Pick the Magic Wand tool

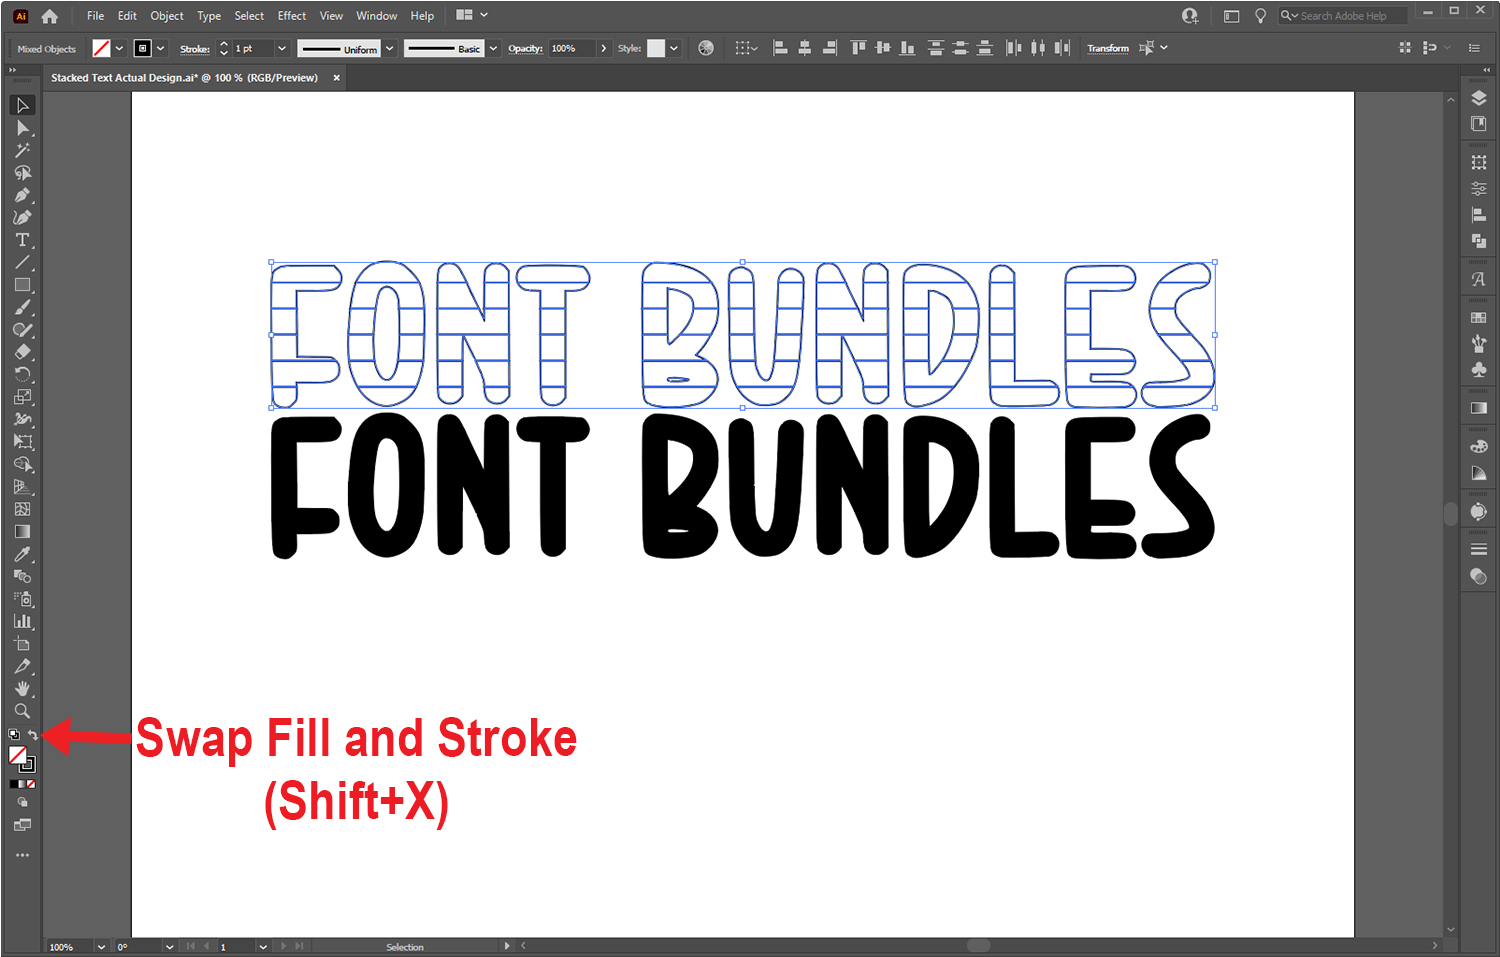click(x=22, y=150)
